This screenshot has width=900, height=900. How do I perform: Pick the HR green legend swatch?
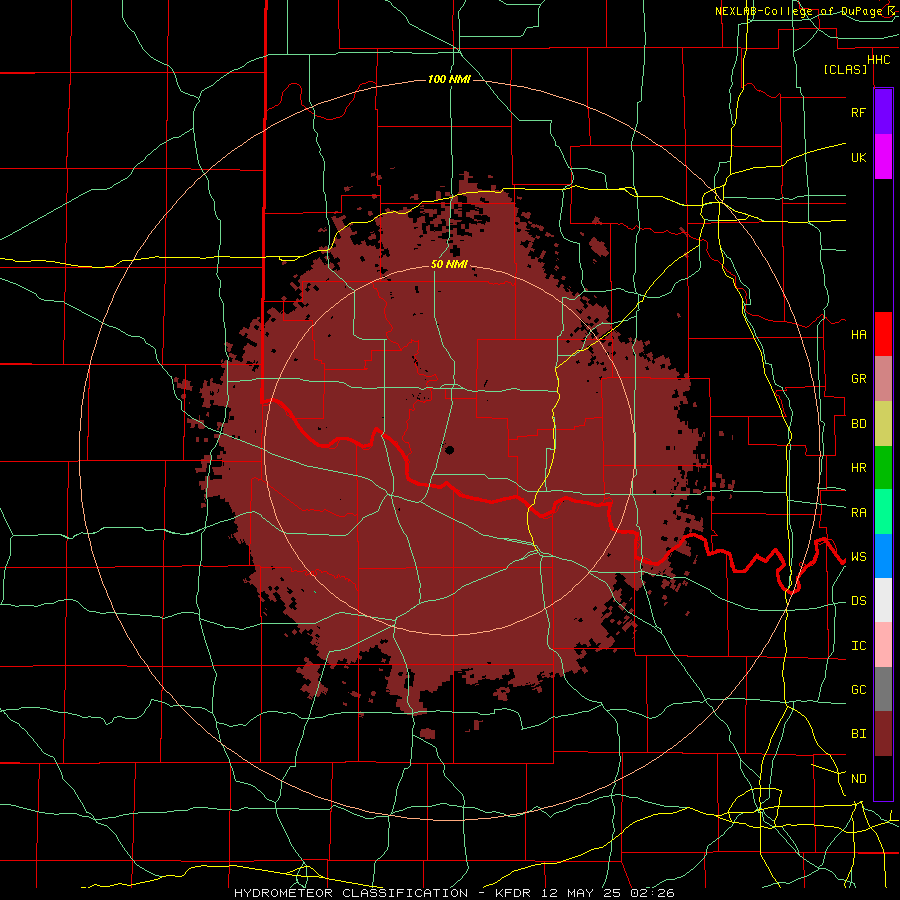click(x=883, y=467)
